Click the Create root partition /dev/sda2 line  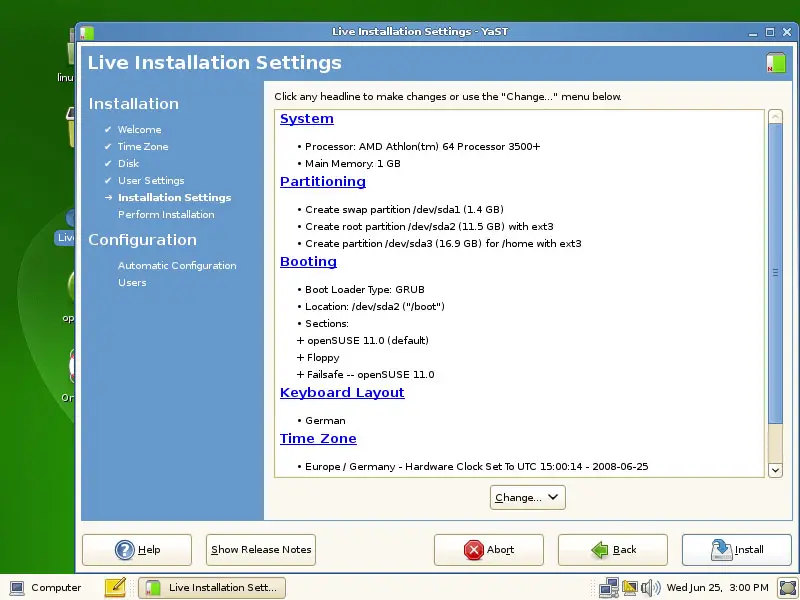pos(429,227)
